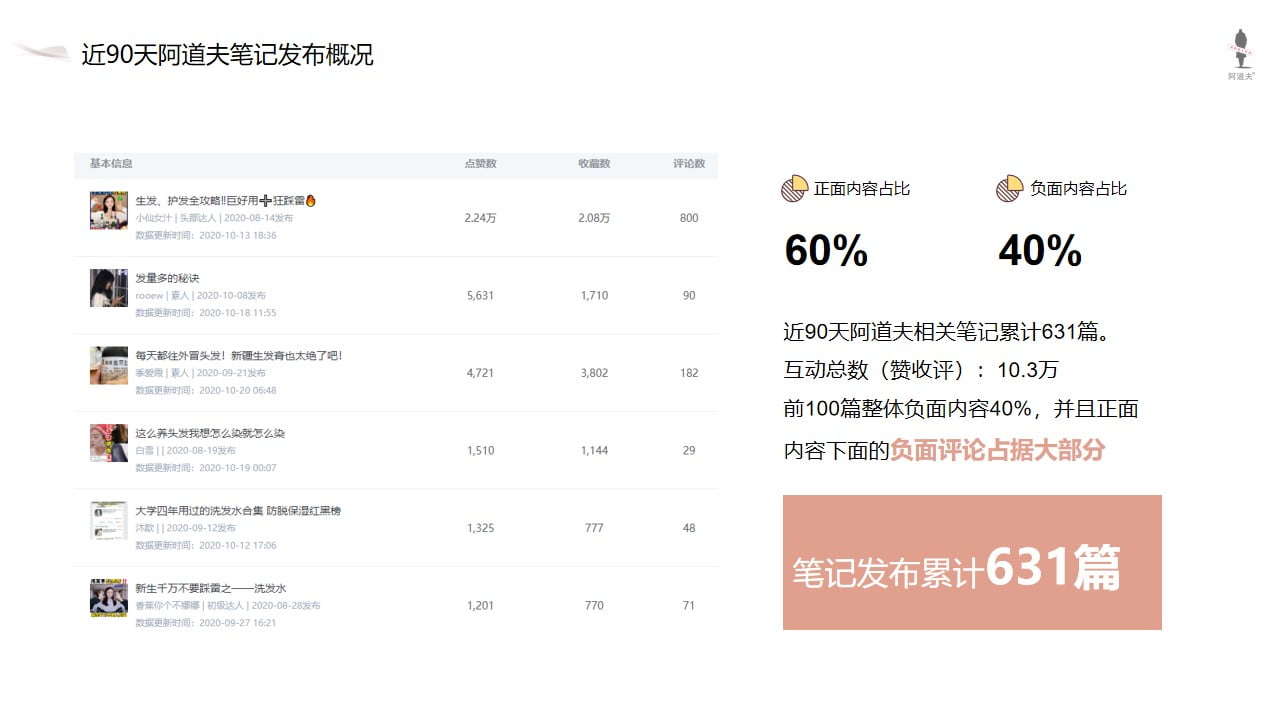The width and height of the screenshot is (1280, 720).
Task: Open note title 新生千万不要踩雷之——洗发水
Action: [211, 588]
